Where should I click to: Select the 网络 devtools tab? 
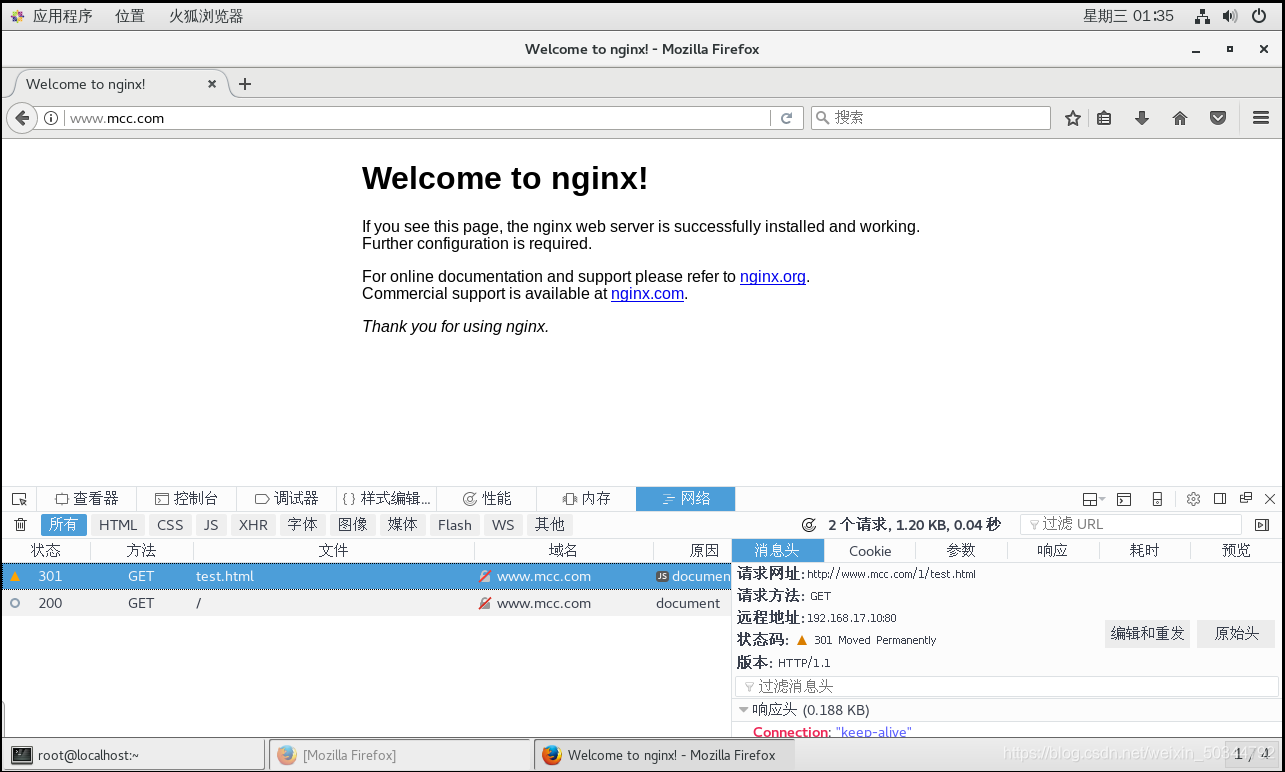pos(686,498)
